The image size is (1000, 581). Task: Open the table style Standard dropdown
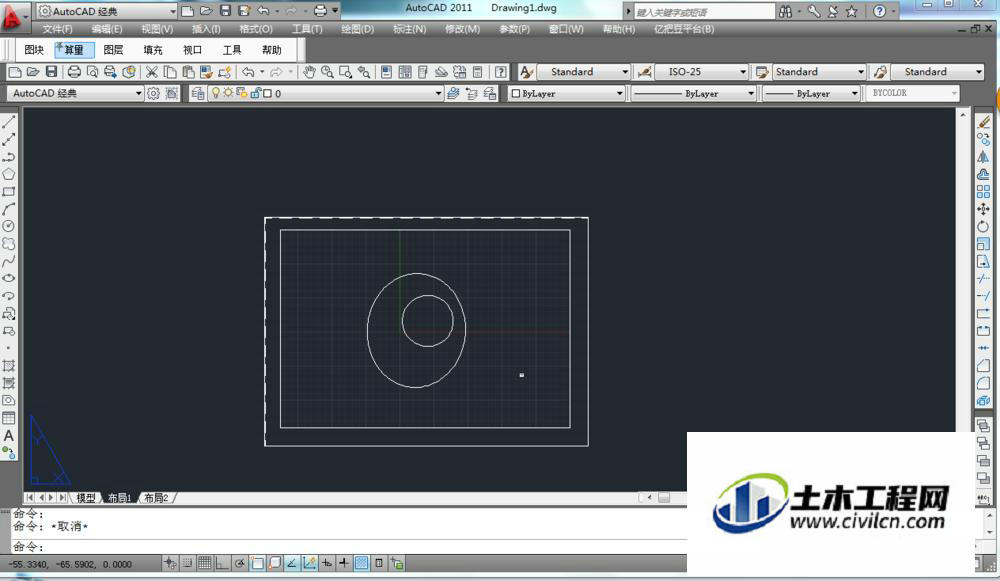pyautogui.click(x=819, y=72)
